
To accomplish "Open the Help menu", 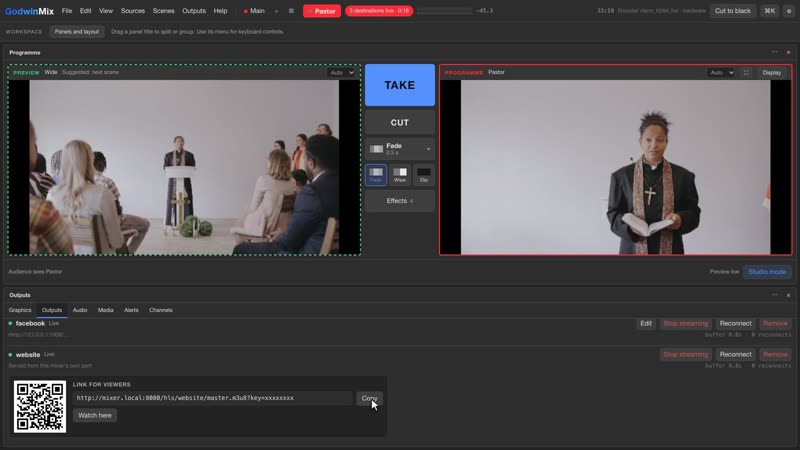I will pos(220,11).
